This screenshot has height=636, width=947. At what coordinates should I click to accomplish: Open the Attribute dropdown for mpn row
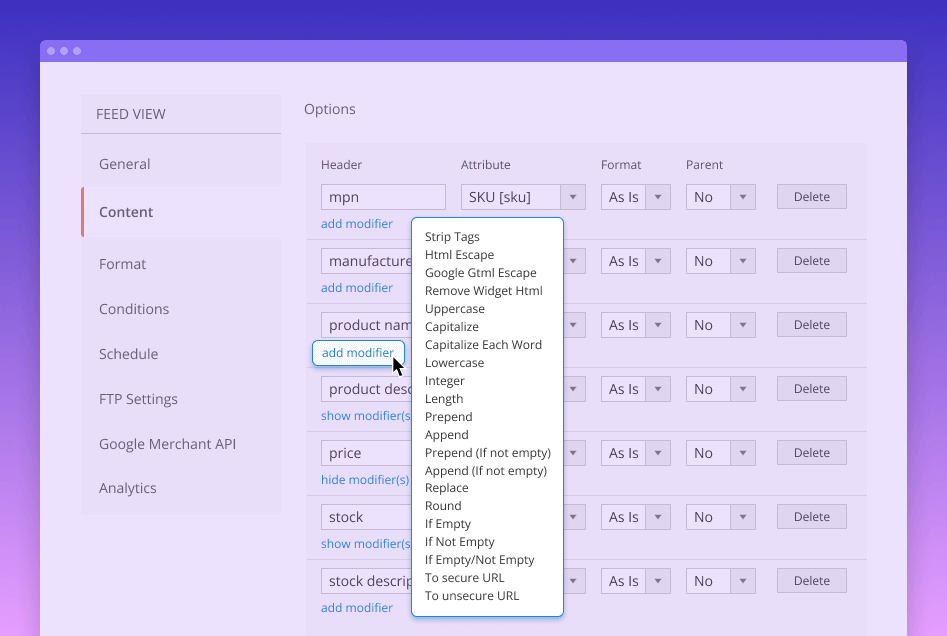[x=573, y=196]
